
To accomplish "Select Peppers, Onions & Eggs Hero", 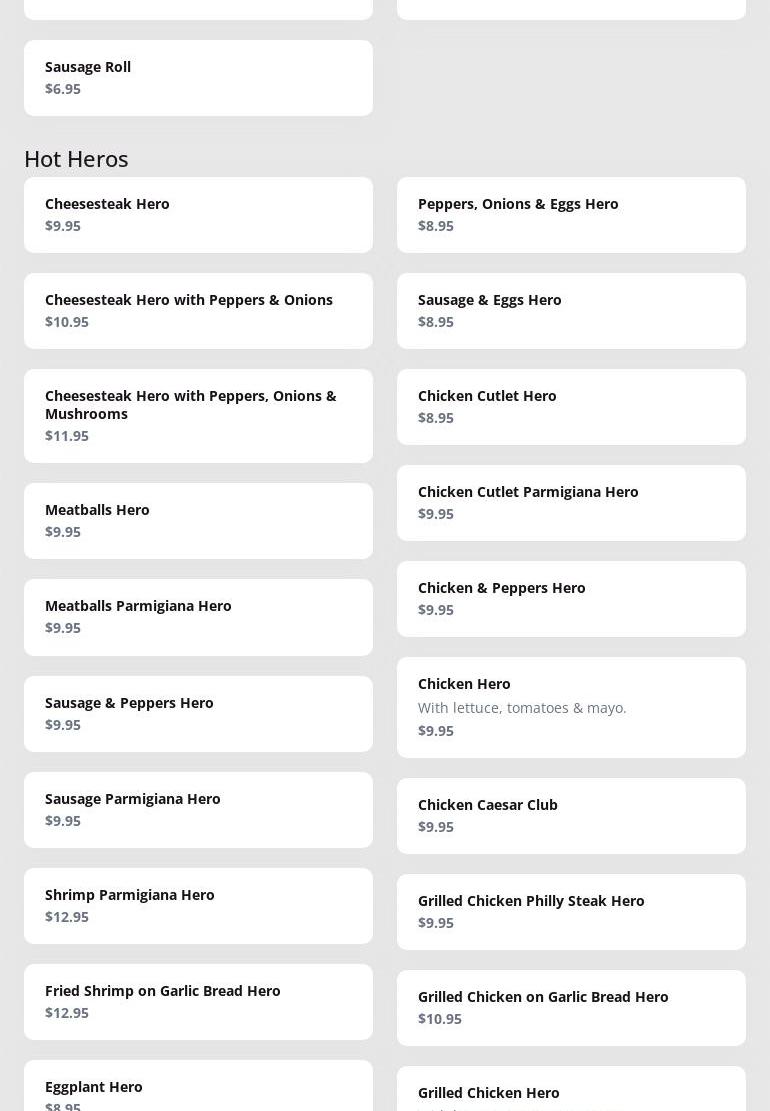I will (x=571, y=215).
